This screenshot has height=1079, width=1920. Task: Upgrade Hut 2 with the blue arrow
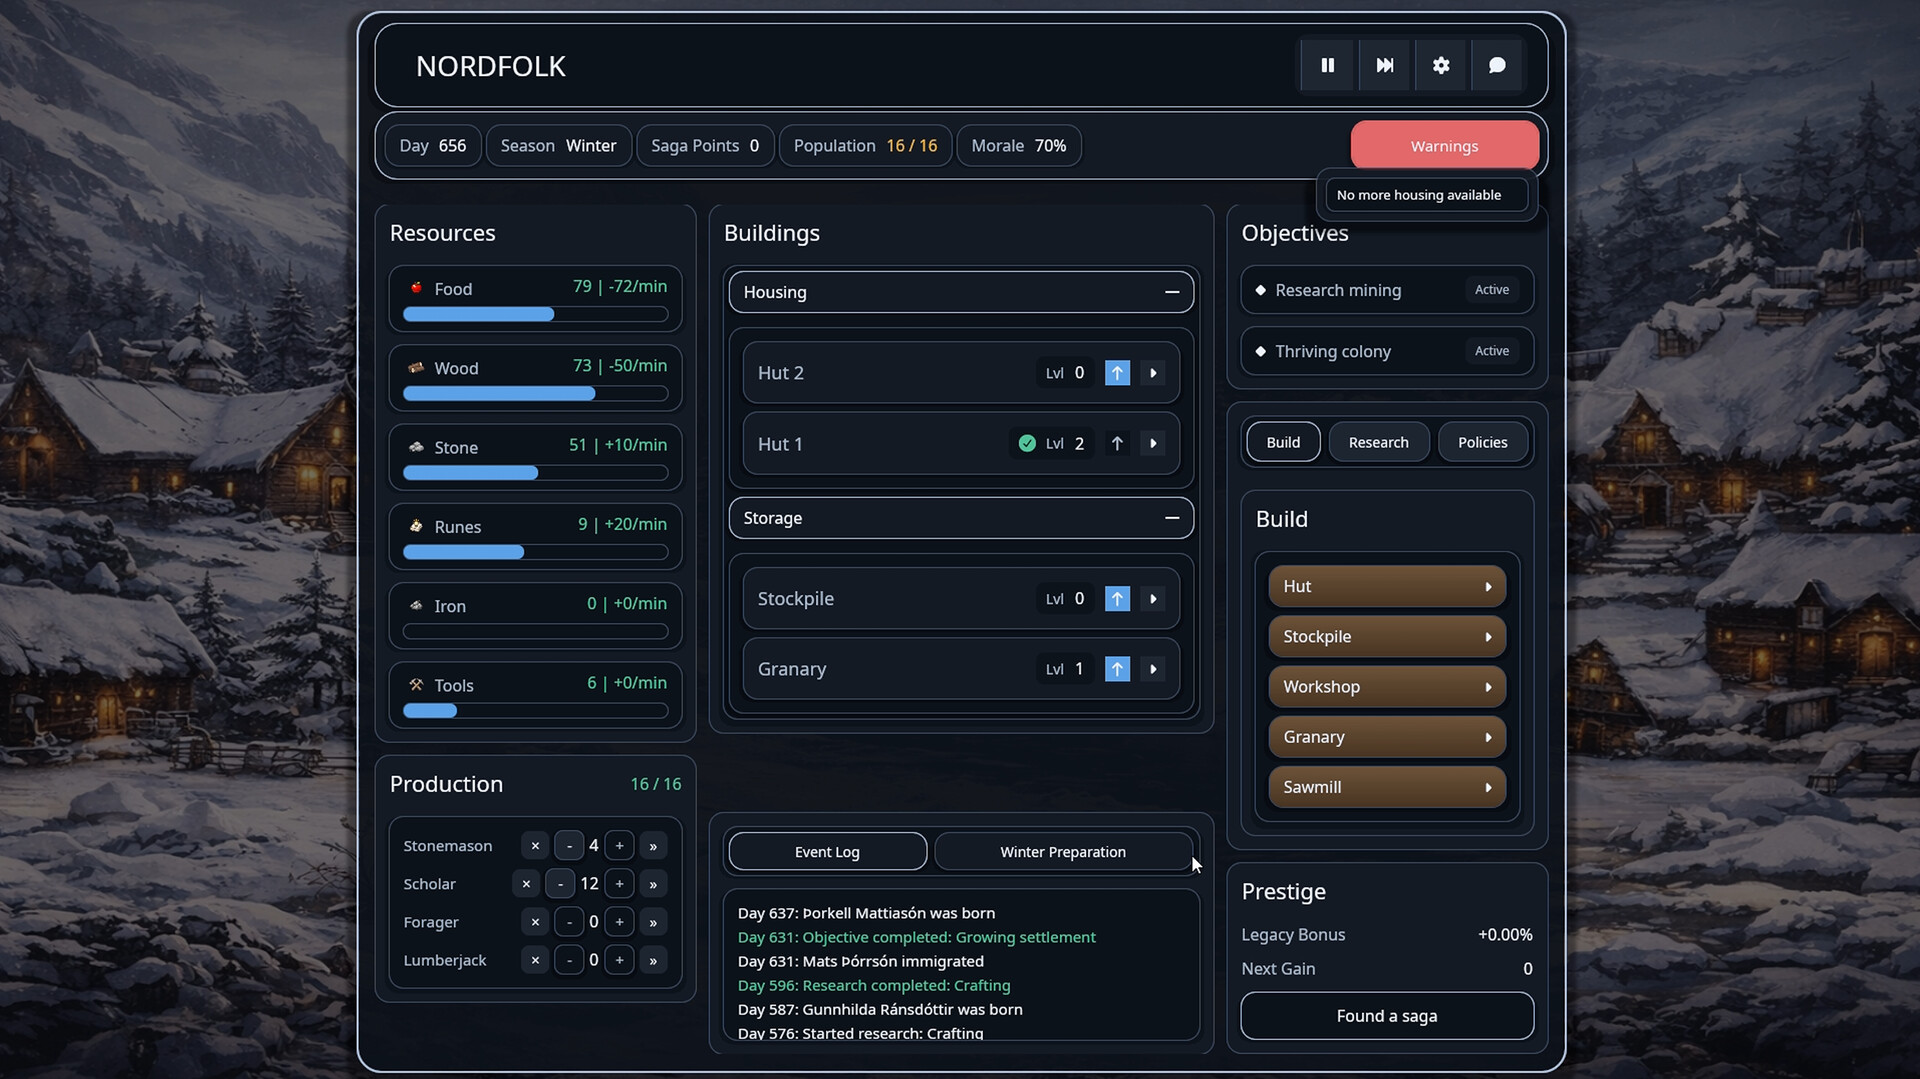click(1117, 373)
